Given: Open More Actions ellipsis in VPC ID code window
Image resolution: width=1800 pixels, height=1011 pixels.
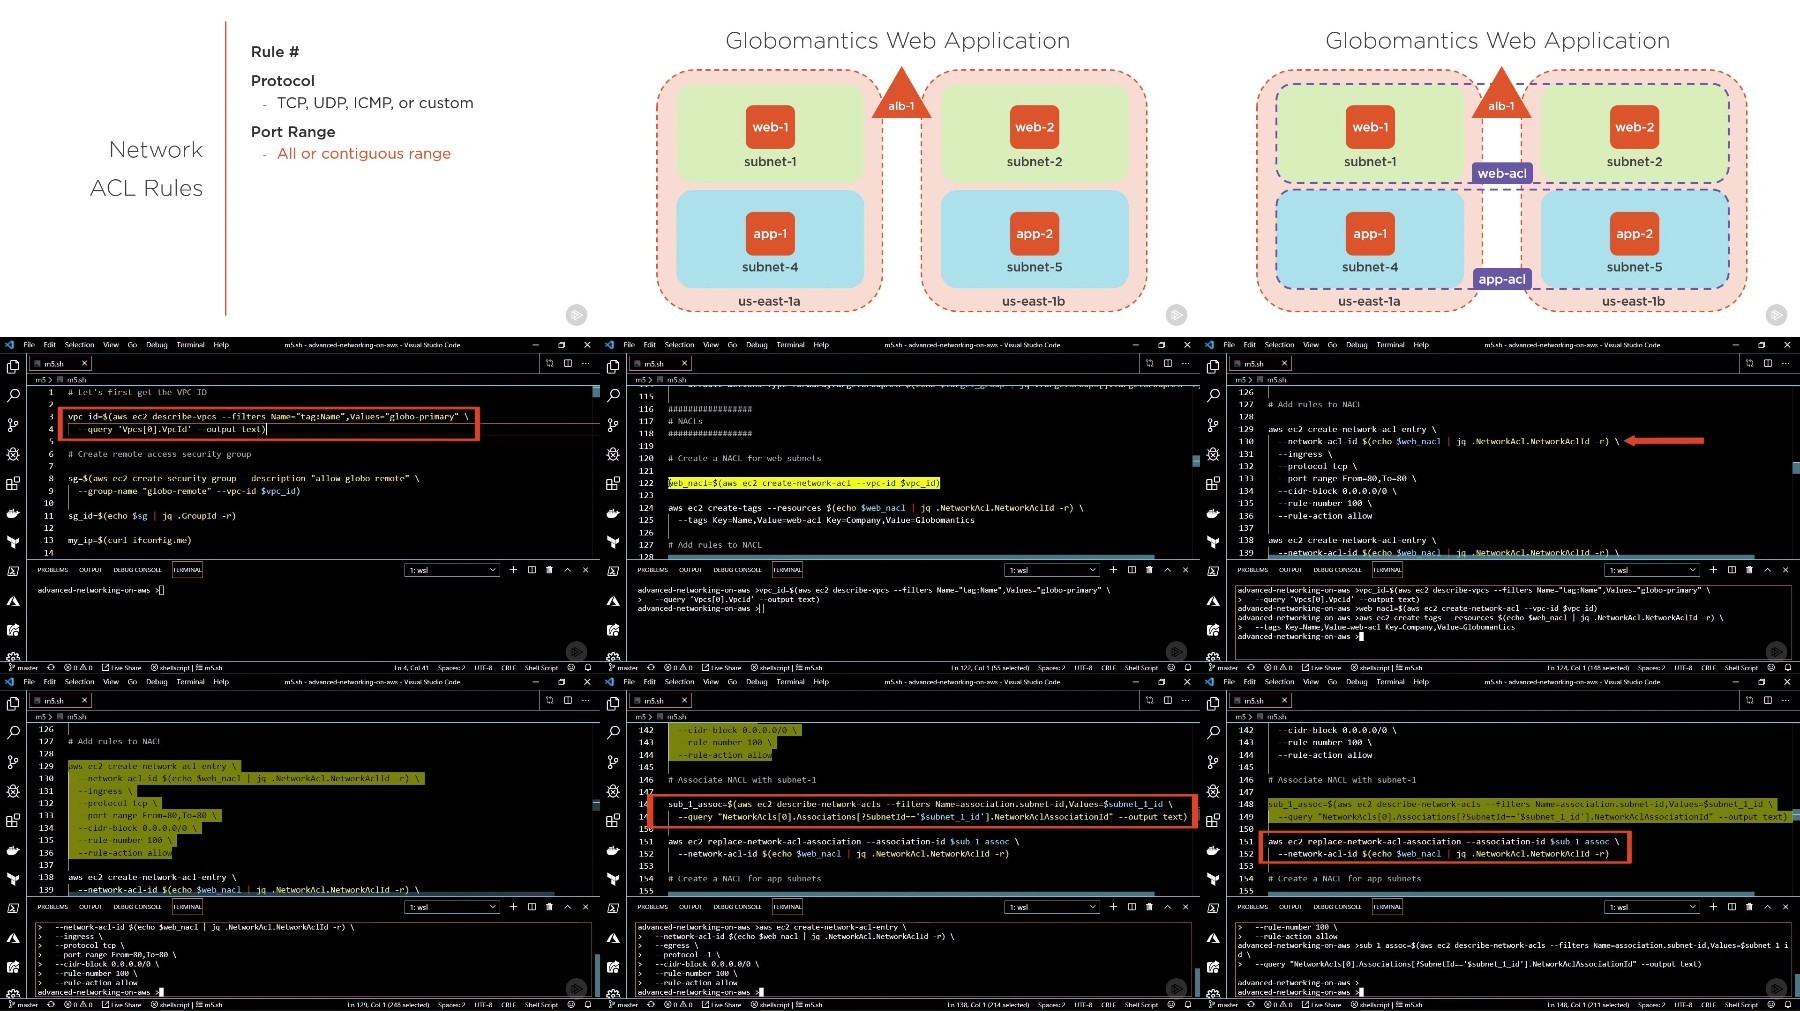Looking at the screenshot, I should point(586,363).
